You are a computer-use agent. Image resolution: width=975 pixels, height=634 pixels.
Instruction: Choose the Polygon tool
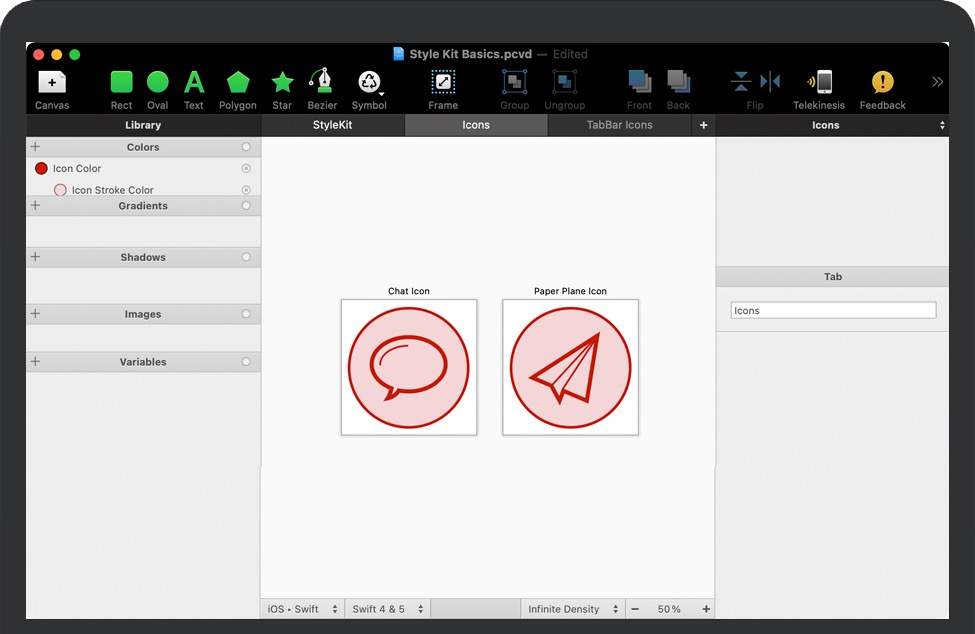(237, 83)
